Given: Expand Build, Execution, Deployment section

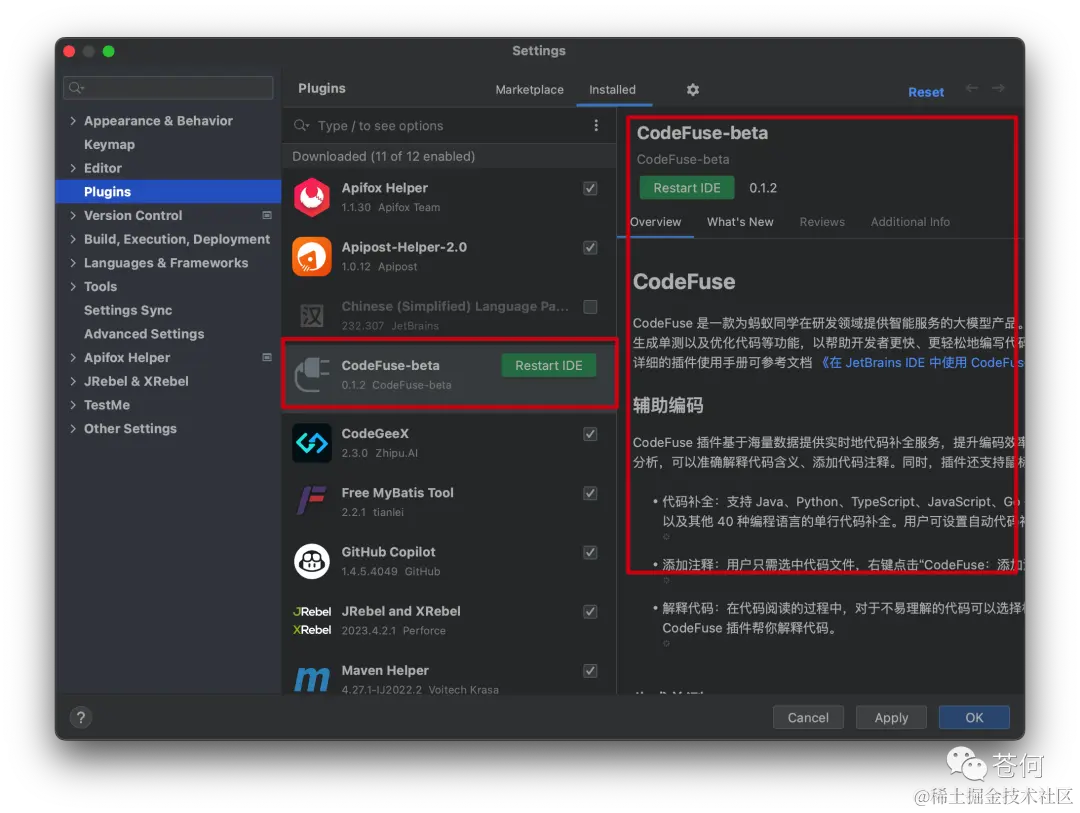Looking at the screenshot, I should point(73,239).
